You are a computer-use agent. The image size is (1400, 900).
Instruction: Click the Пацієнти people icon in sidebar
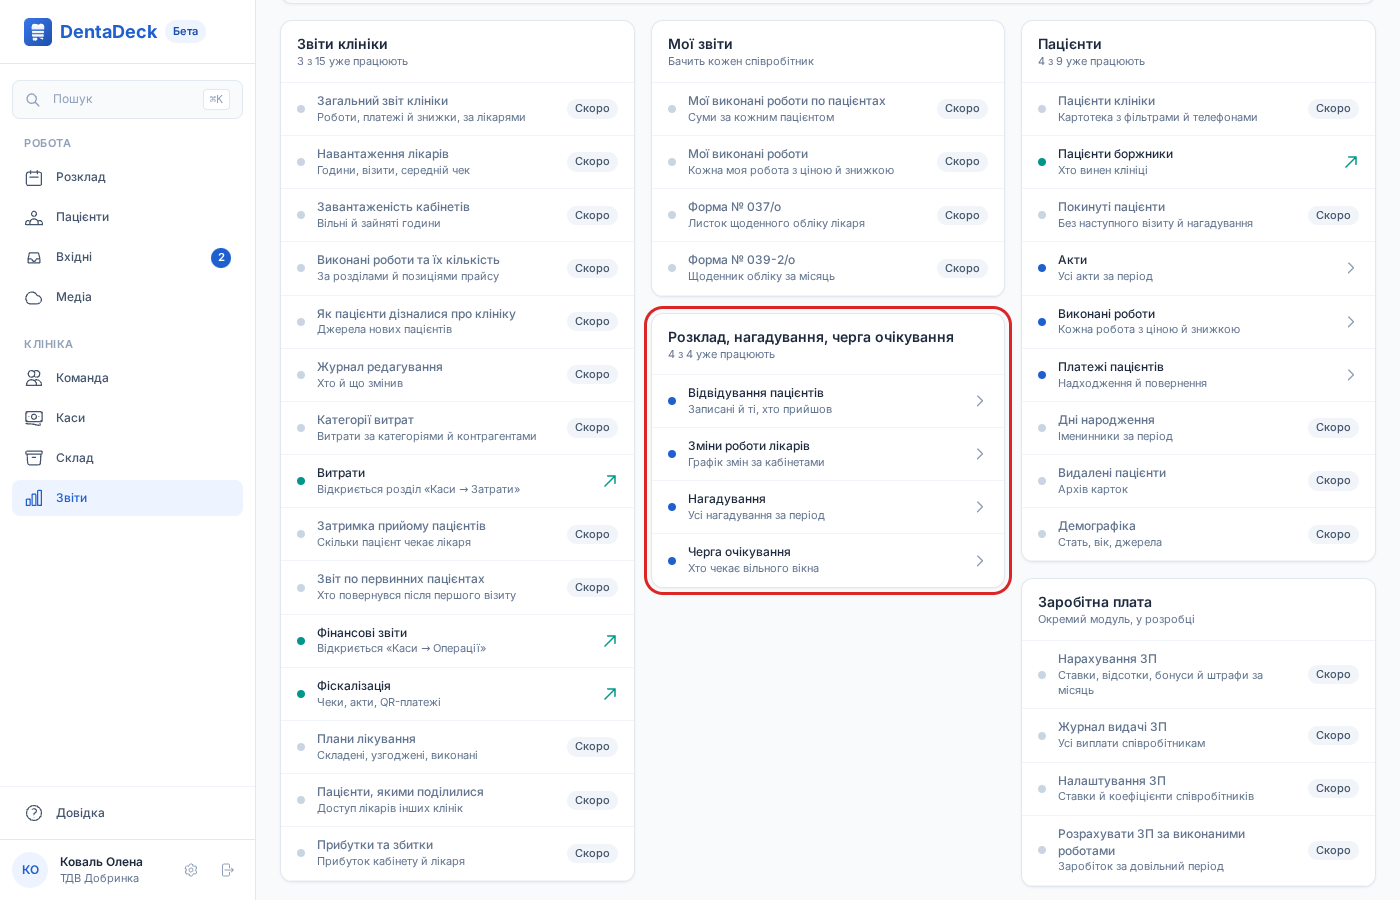coord(34,218)
